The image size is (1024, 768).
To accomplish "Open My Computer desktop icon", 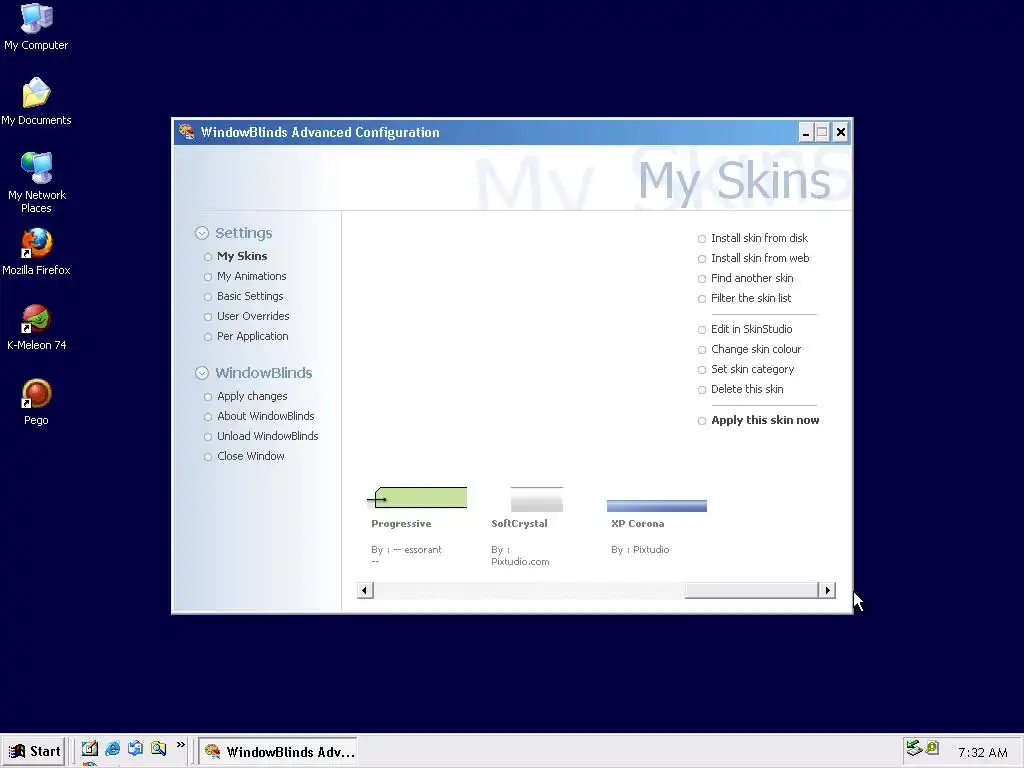I will click(36, 27).
